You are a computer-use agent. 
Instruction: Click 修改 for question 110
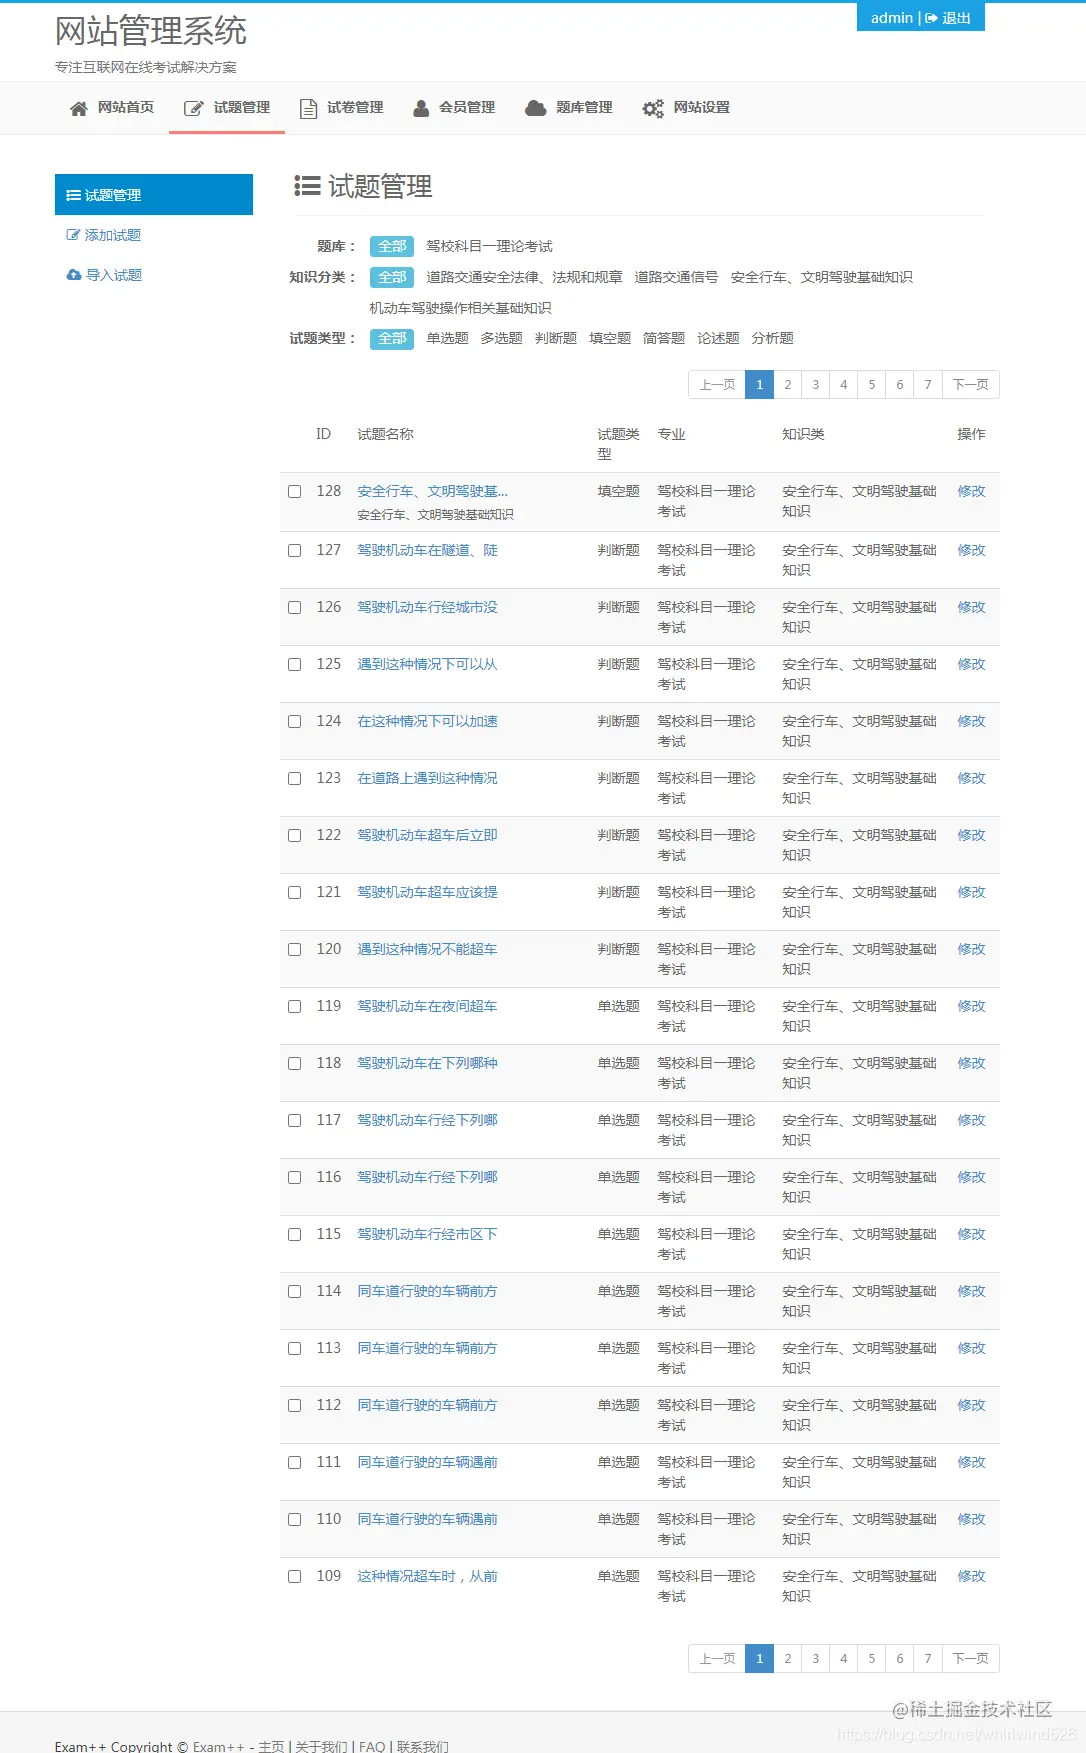tap(971, 1519)
